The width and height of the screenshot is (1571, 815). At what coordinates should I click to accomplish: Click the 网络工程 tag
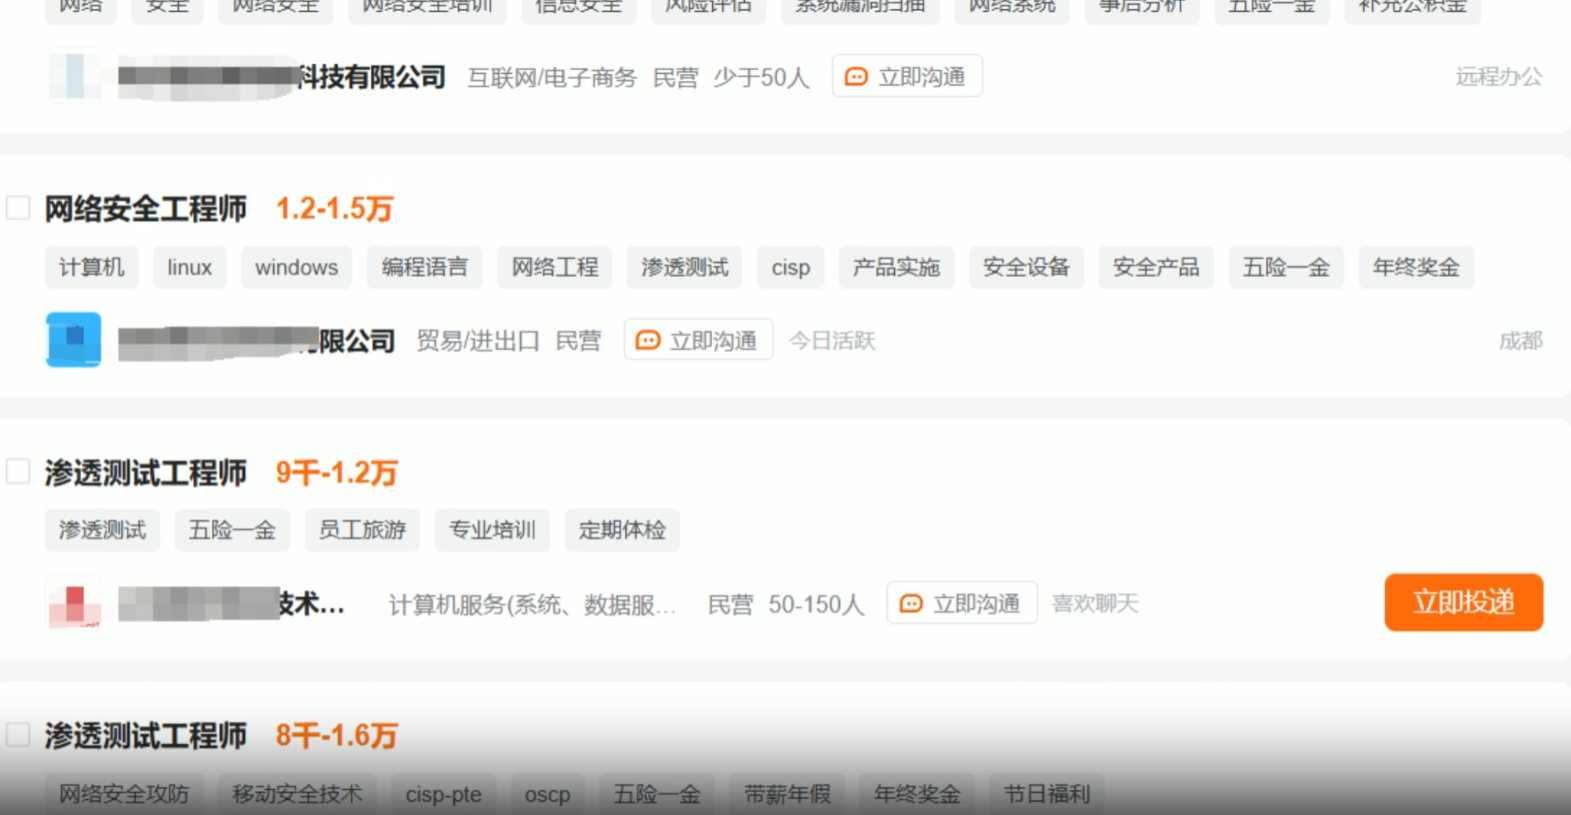pos(555,267)
